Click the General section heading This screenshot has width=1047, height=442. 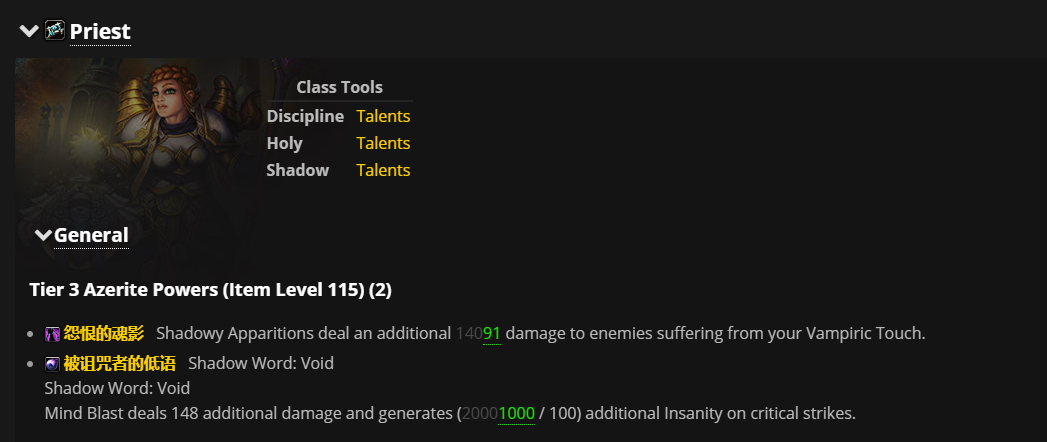tap(91, 235)
